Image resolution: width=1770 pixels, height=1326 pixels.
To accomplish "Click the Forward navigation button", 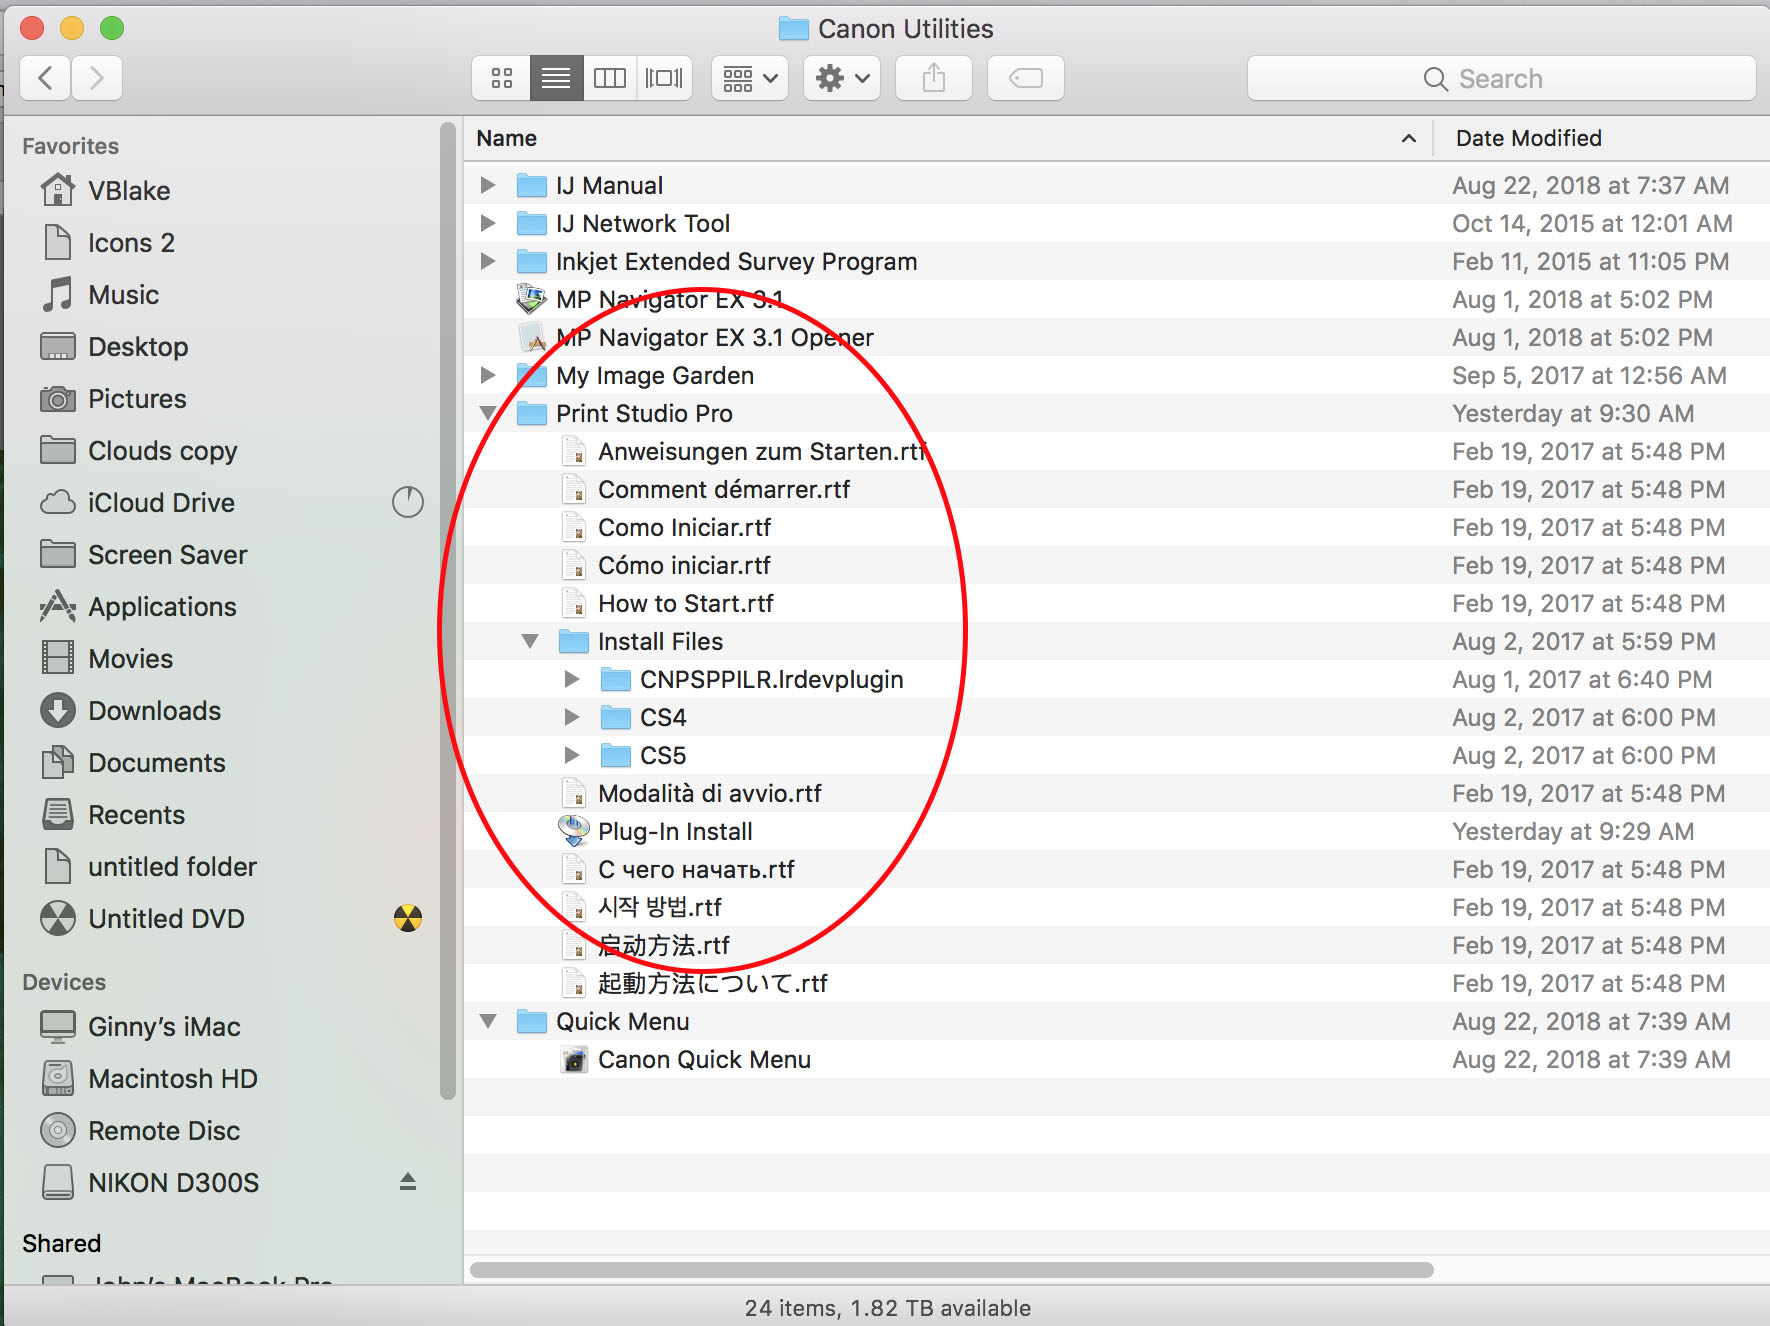I will point(96,78).
